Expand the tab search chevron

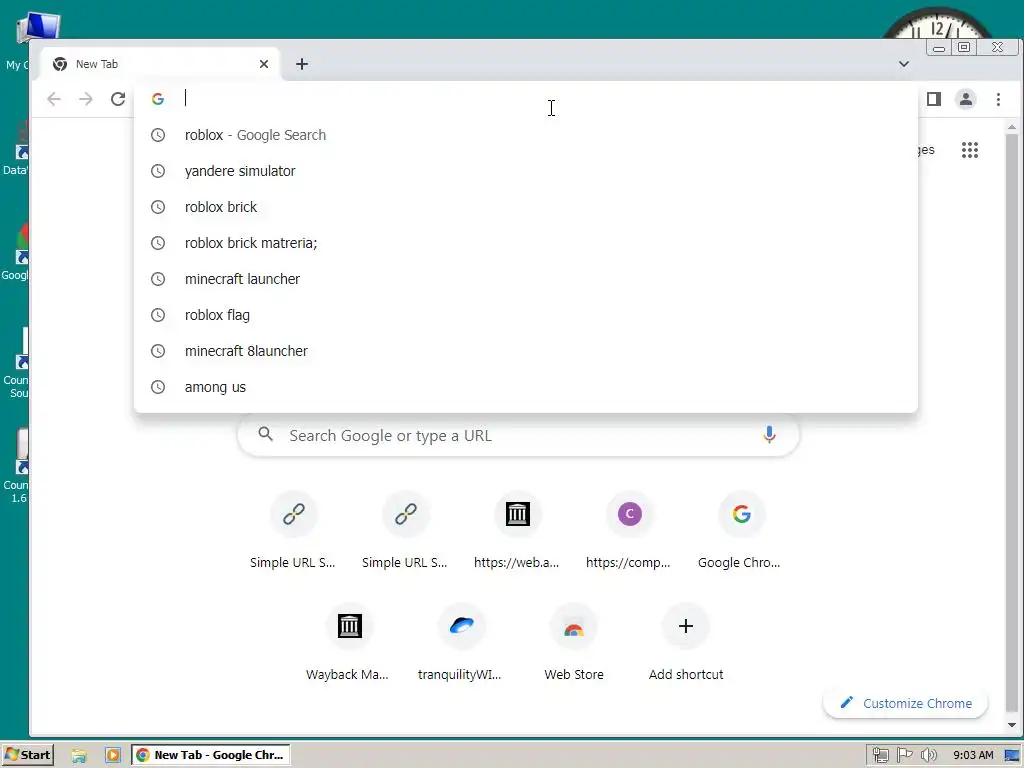pos(904,64)
